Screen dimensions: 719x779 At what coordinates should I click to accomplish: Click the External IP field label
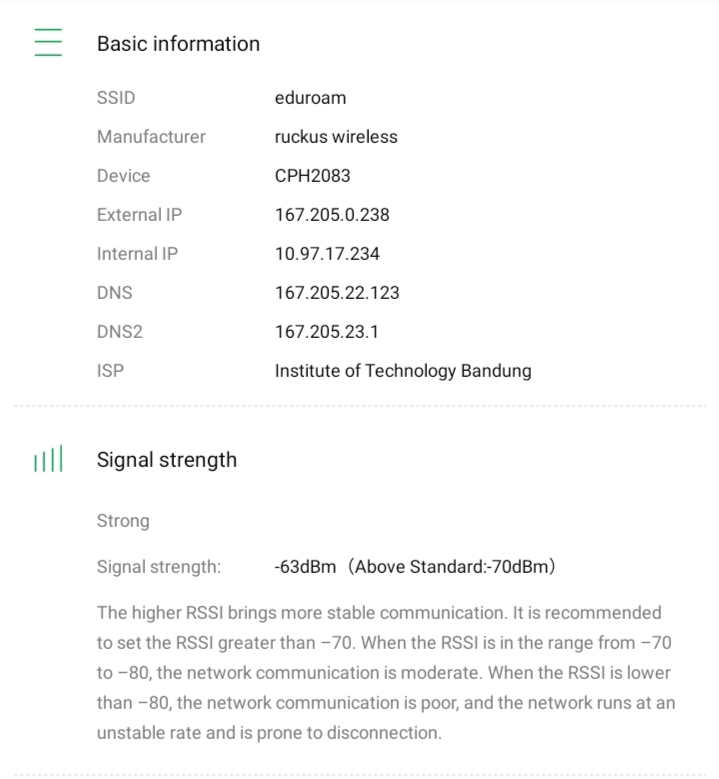click(139, 215)
